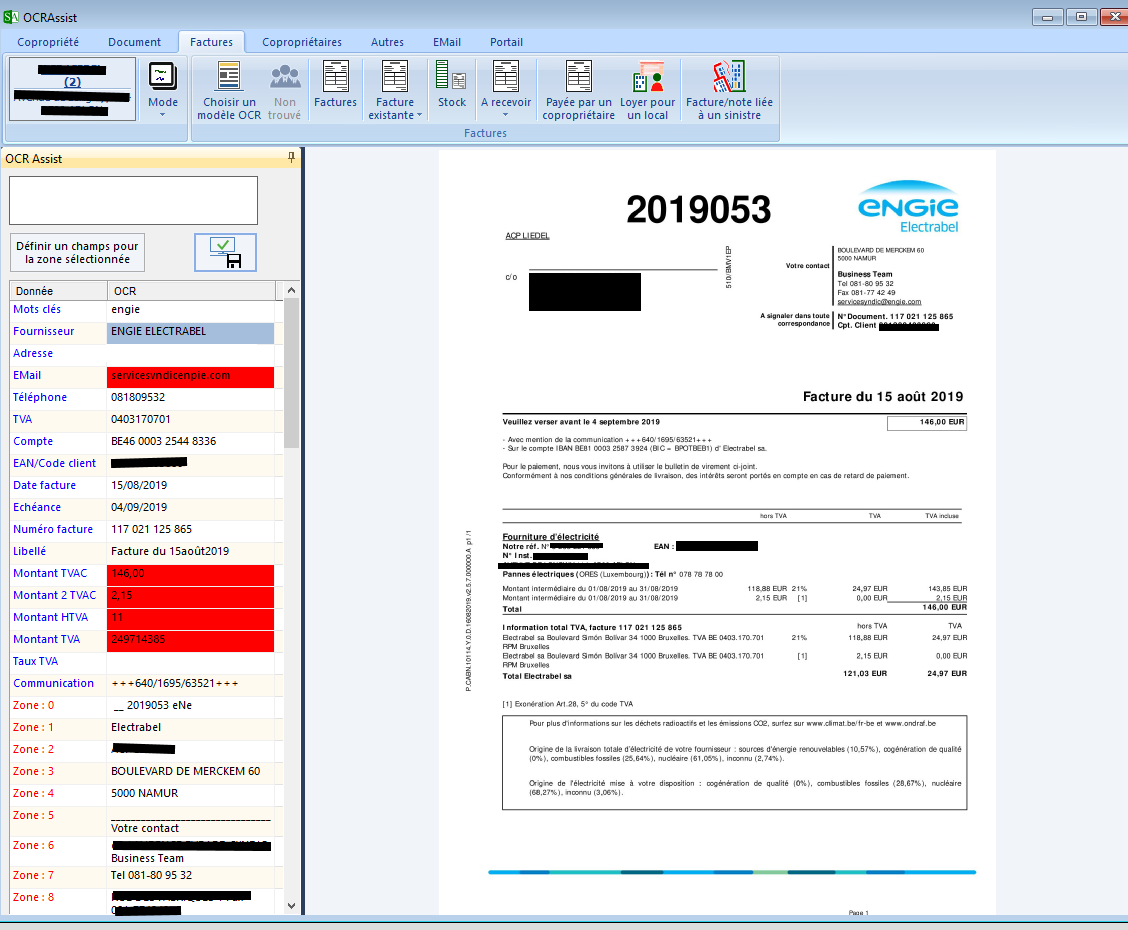Click the ACP LIEDEL text on the invoice
1128x930 pixels.
point(527,236)
